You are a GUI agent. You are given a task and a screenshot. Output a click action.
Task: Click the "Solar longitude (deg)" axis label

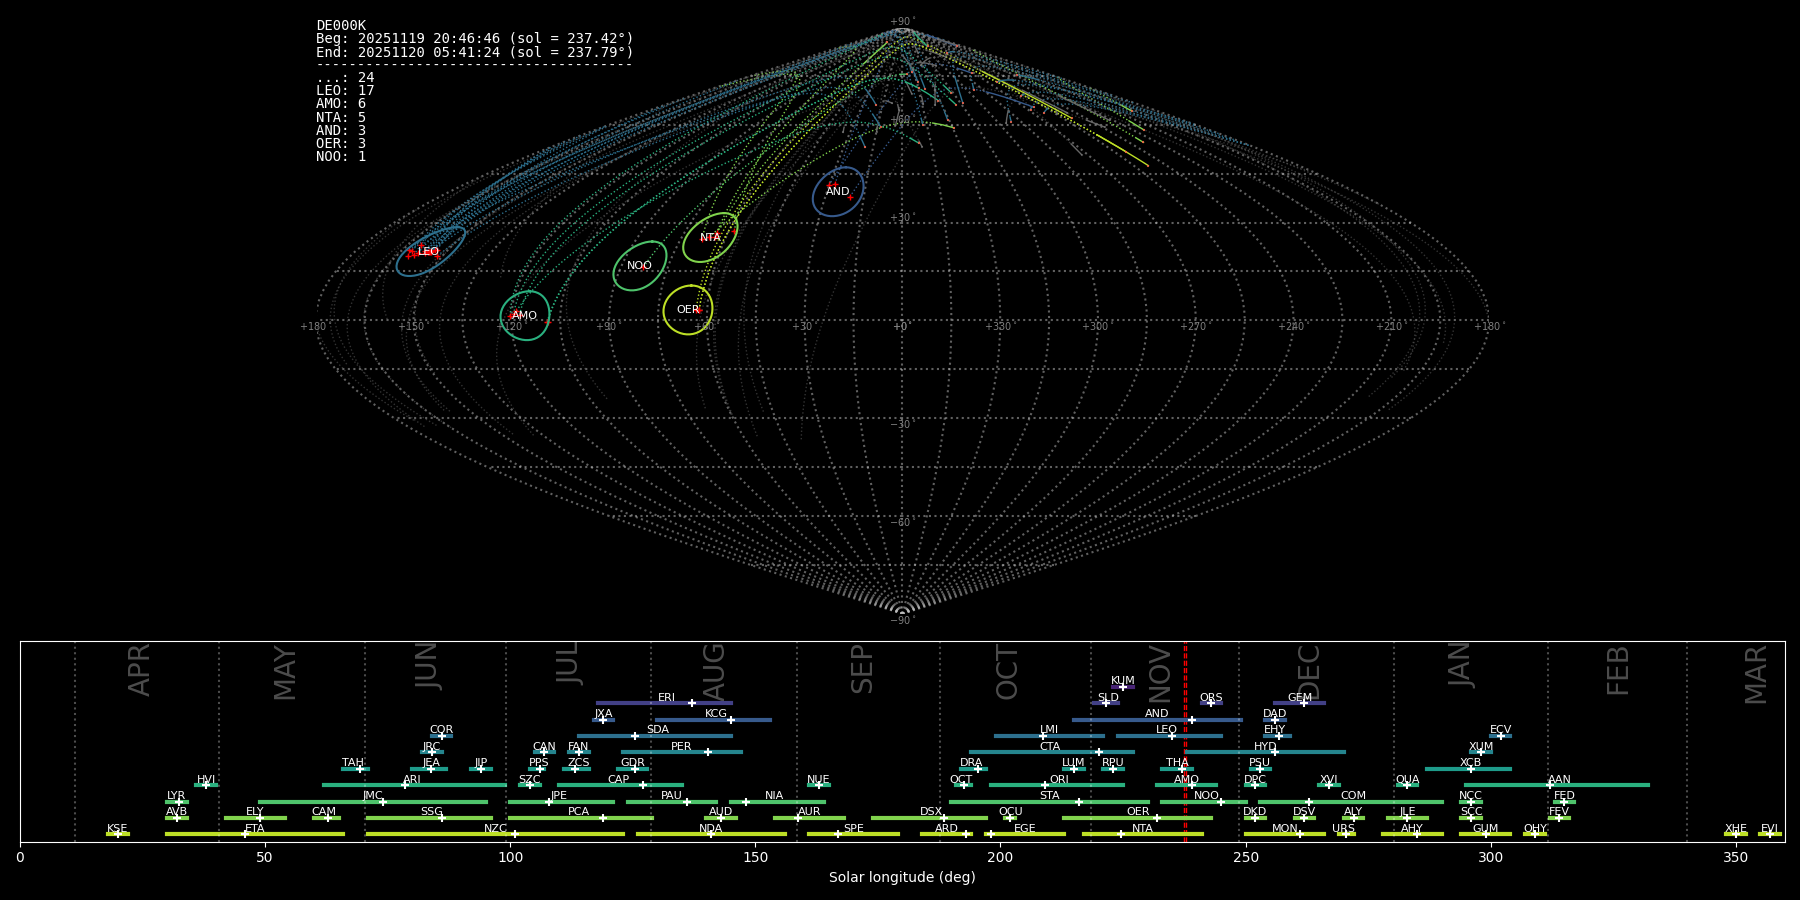click(902, 877)
